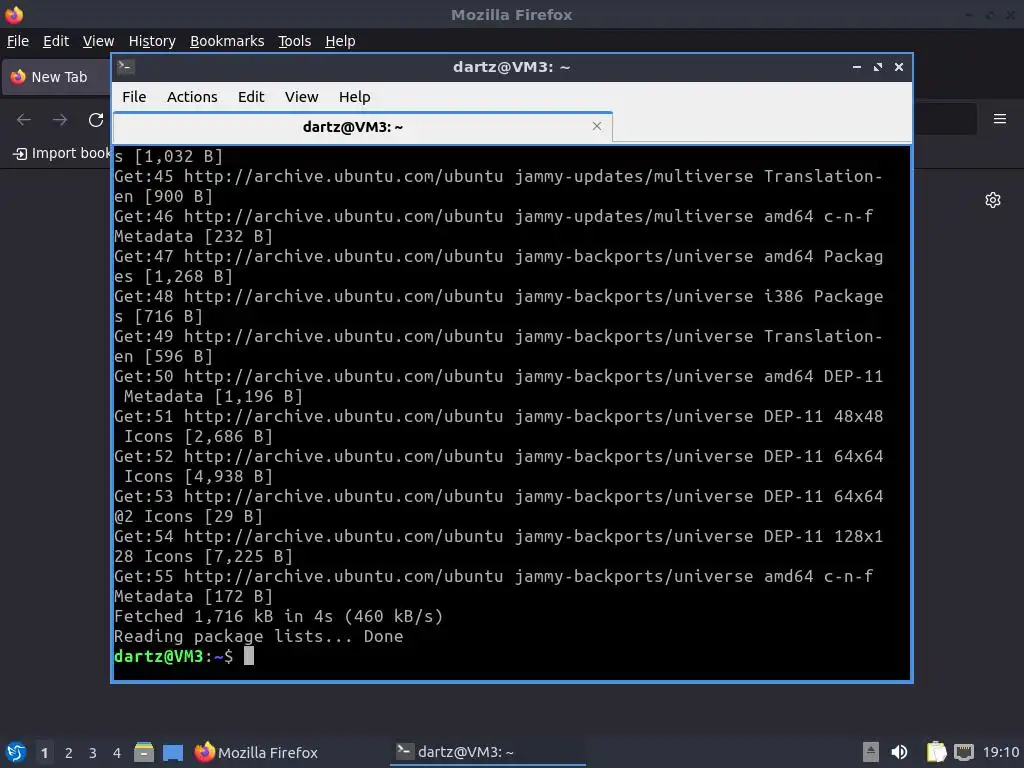Reload the page in Firefox
Screen dimensions: 1024x768
[96, 120]
